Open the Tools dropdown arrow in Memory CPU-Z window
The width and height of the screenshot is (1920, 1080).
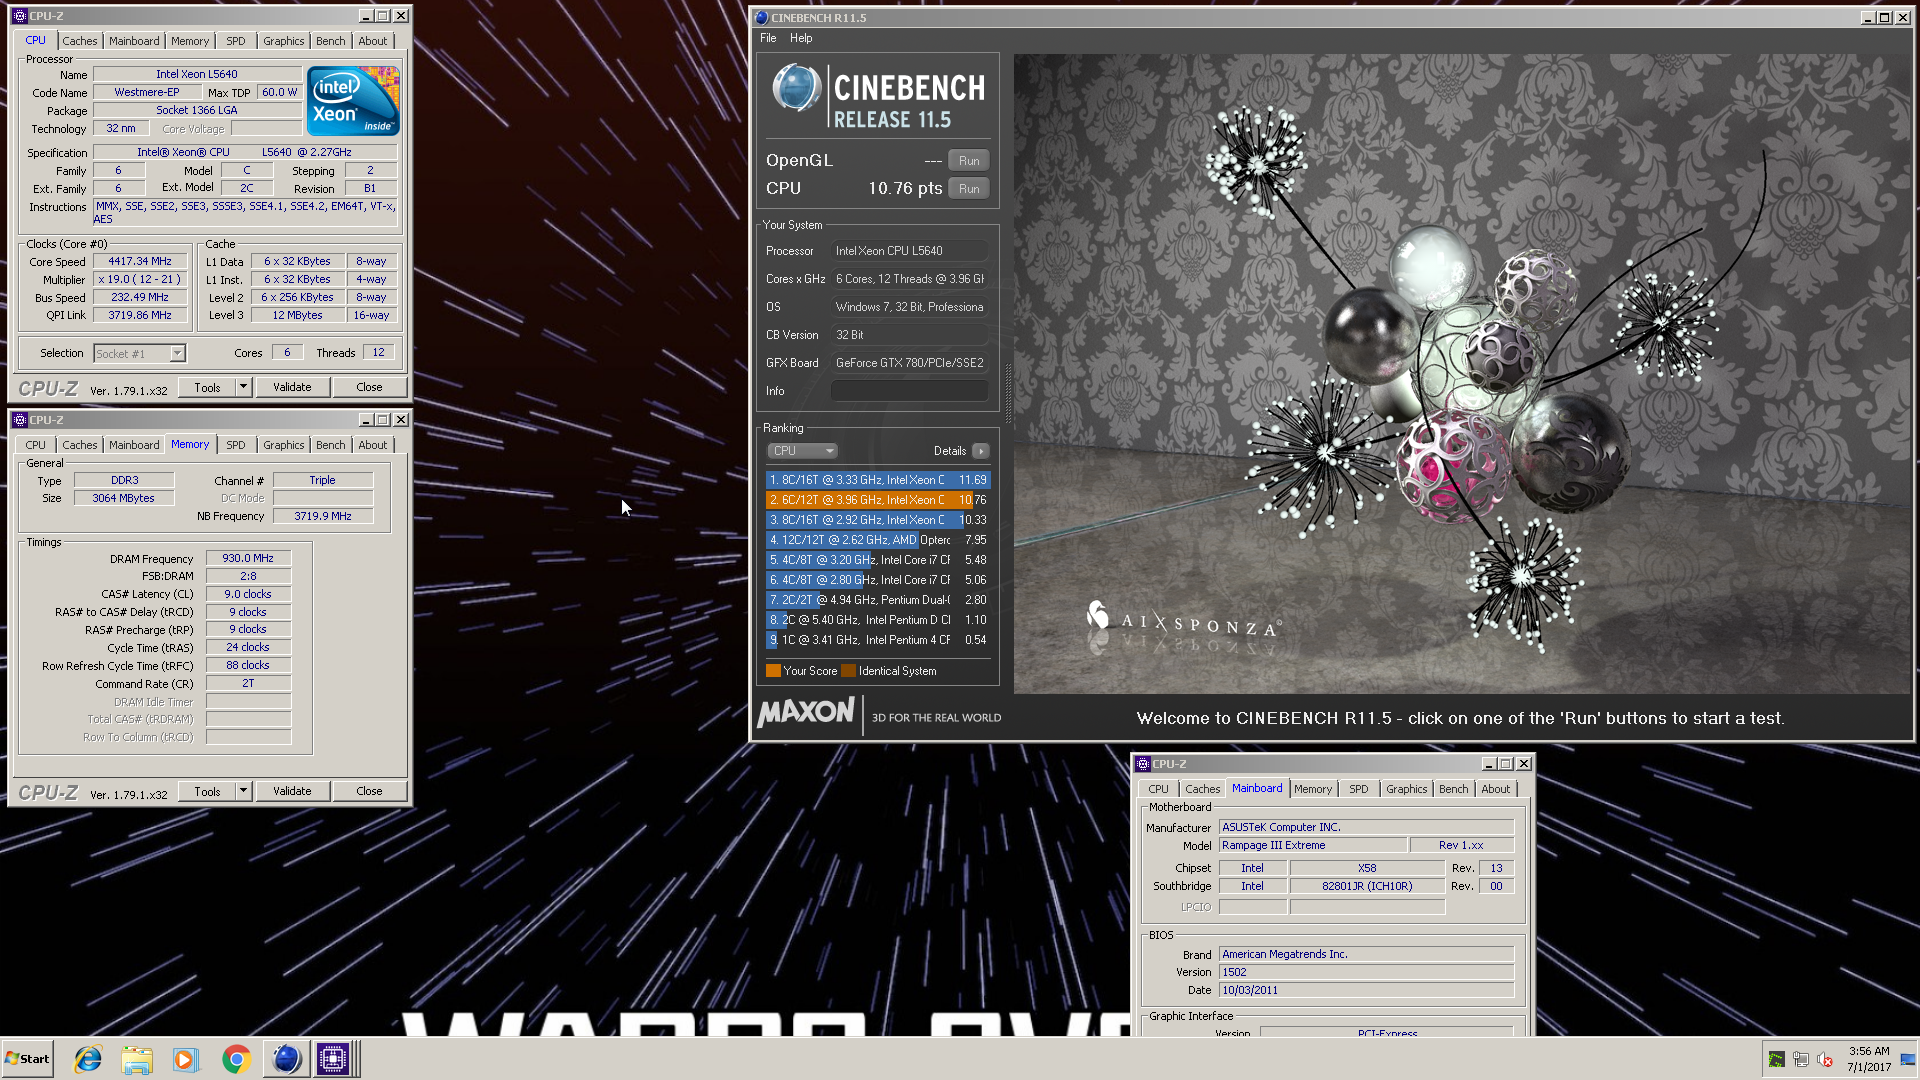pyautogui.click(x=243, y=791)
